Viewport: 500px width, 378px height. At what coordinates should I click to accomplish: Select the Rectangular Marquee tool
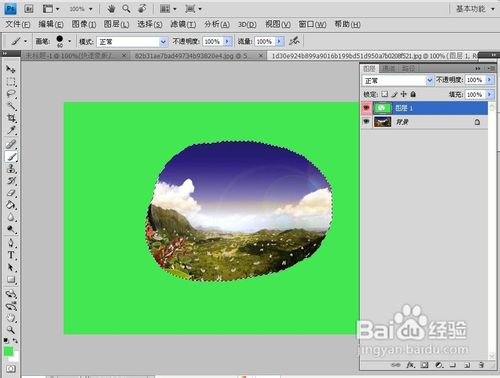[x=11, y=82]
